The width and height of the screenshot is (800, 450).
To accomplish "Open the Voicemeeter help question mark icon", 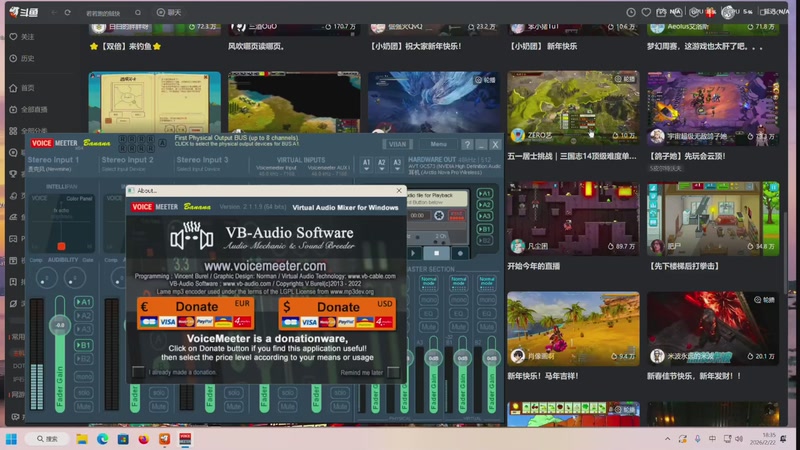I will [467, 144].
